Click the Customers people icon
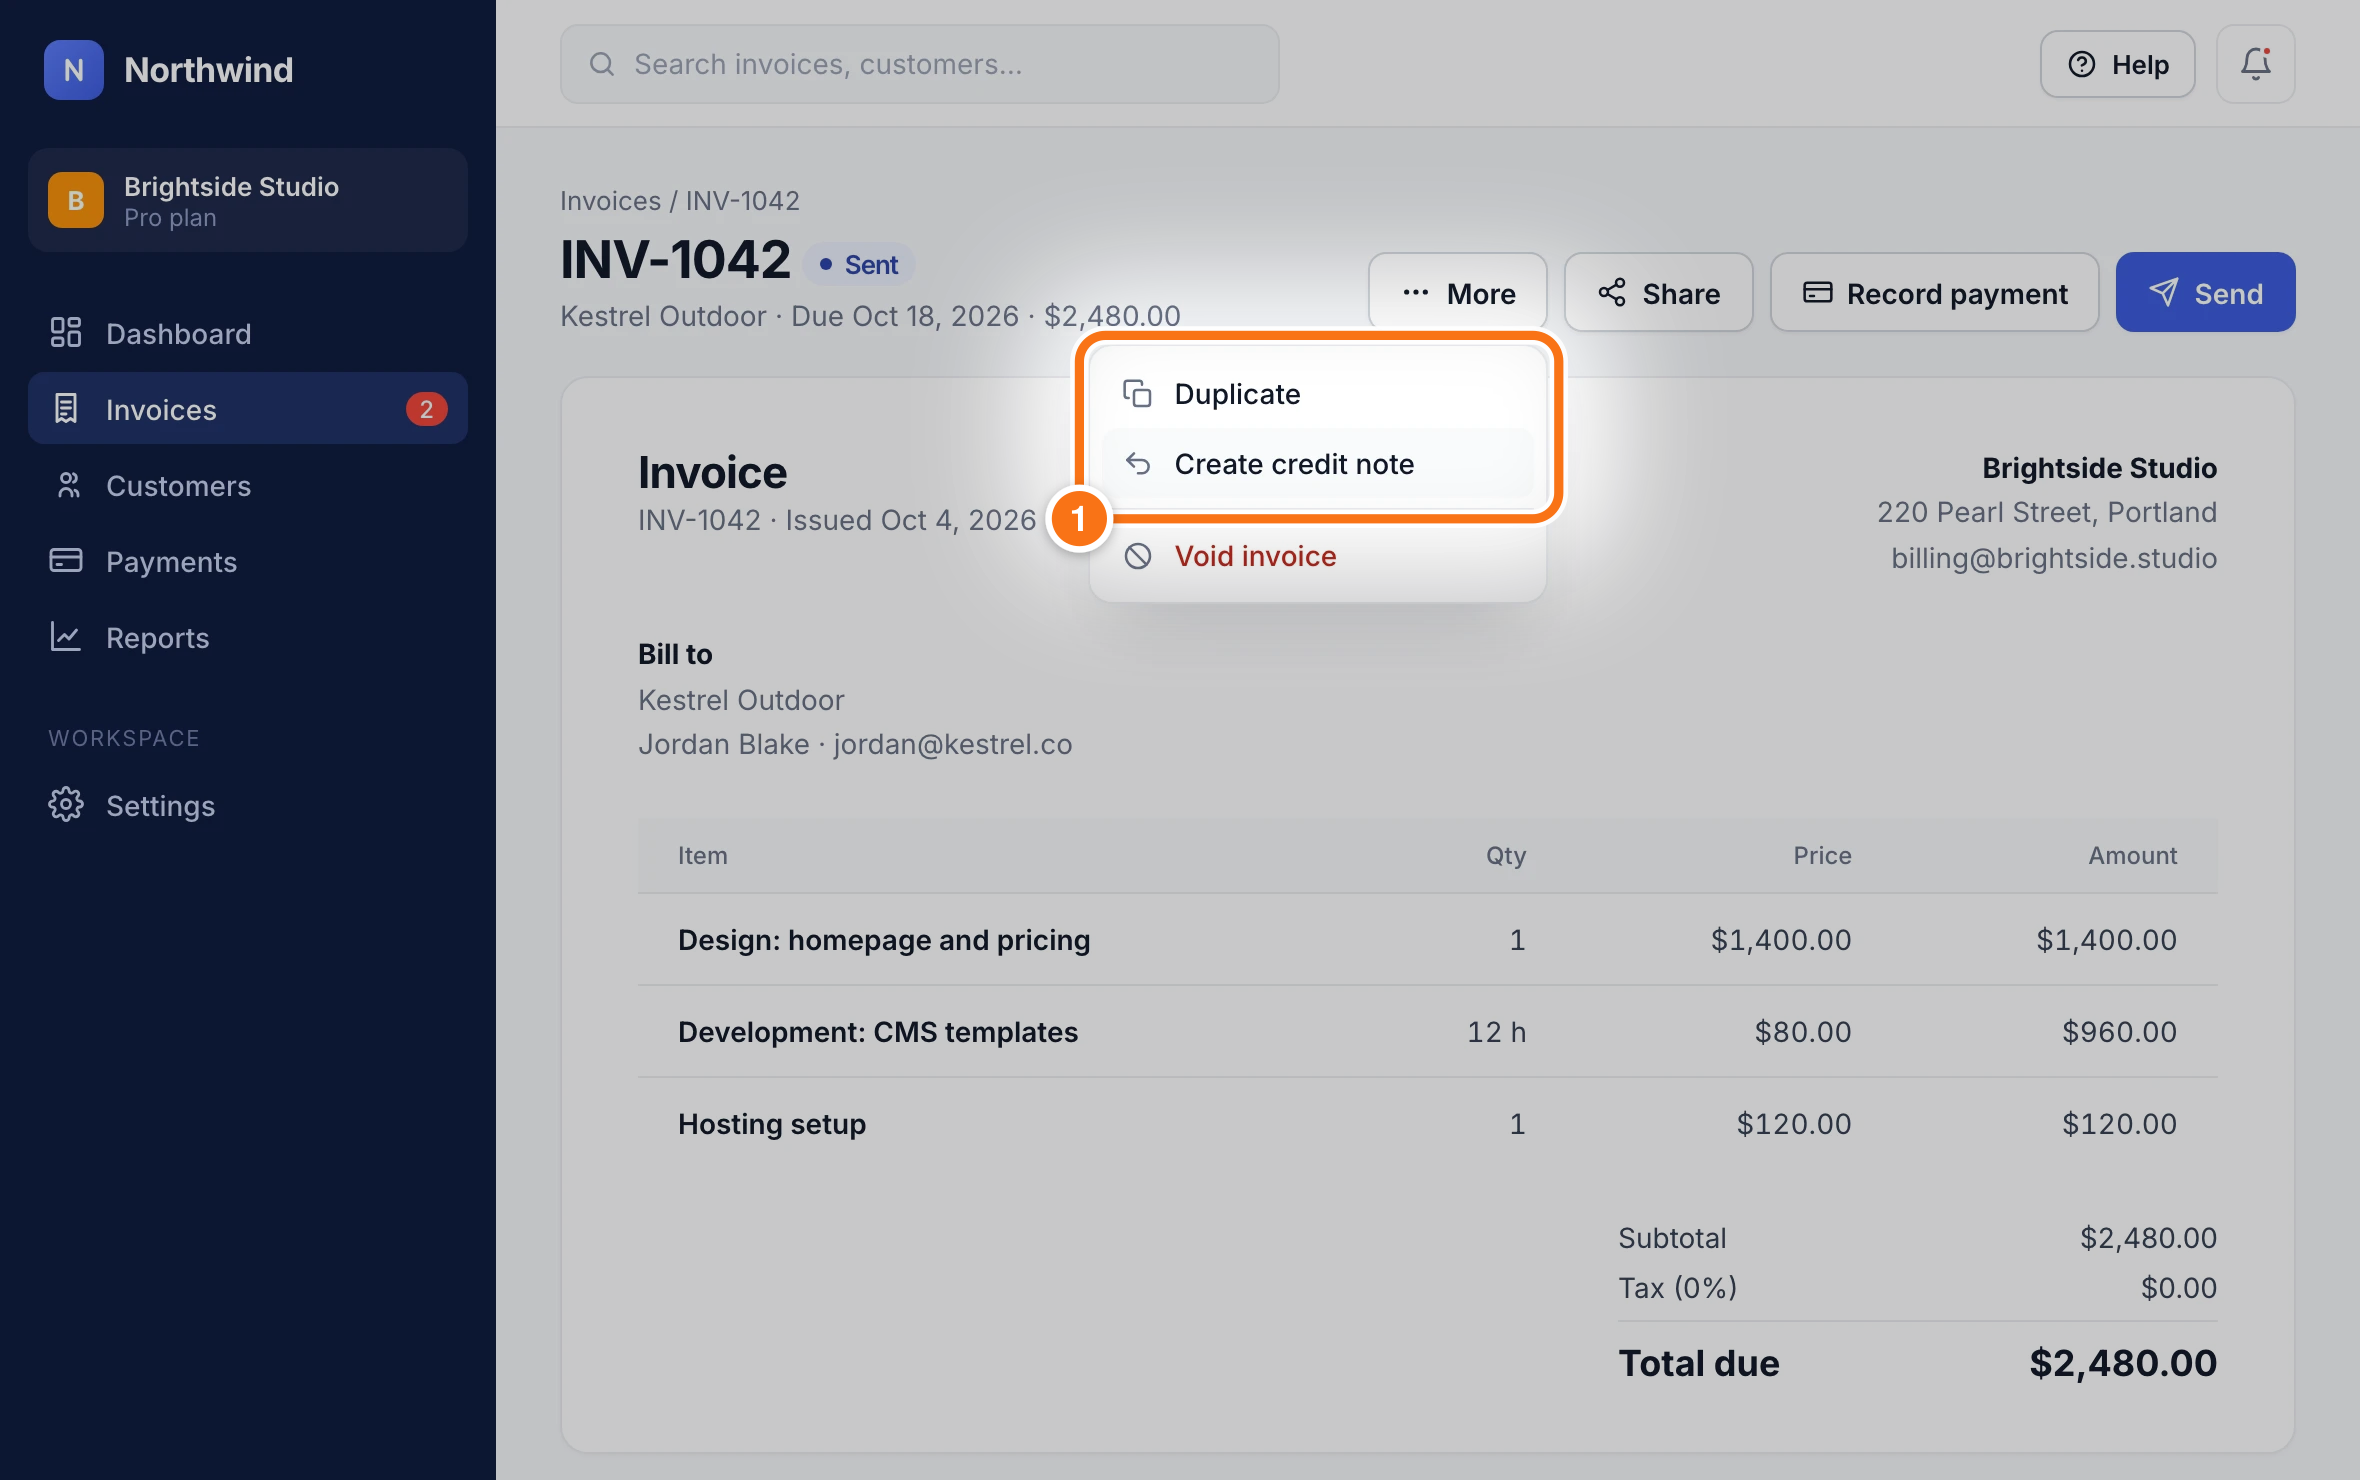This screenshot has width=2360, height=1480. pyautogui.click(x=68, y=485)
